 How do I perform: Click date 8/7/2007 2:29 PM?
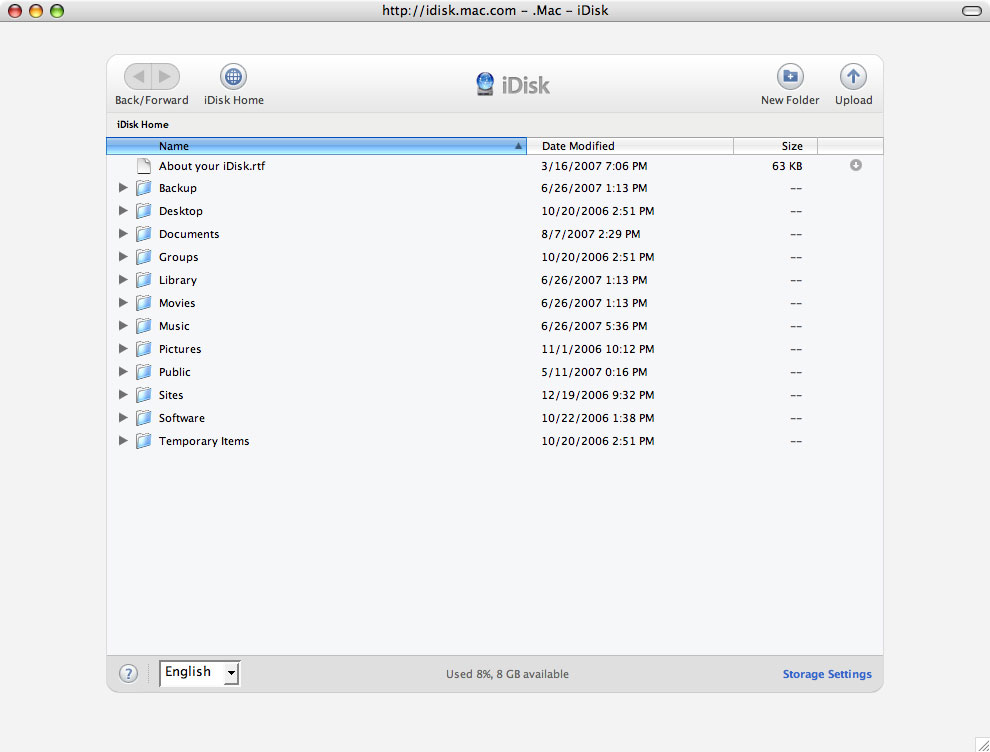pyautogui.click(x=590, y=234)
